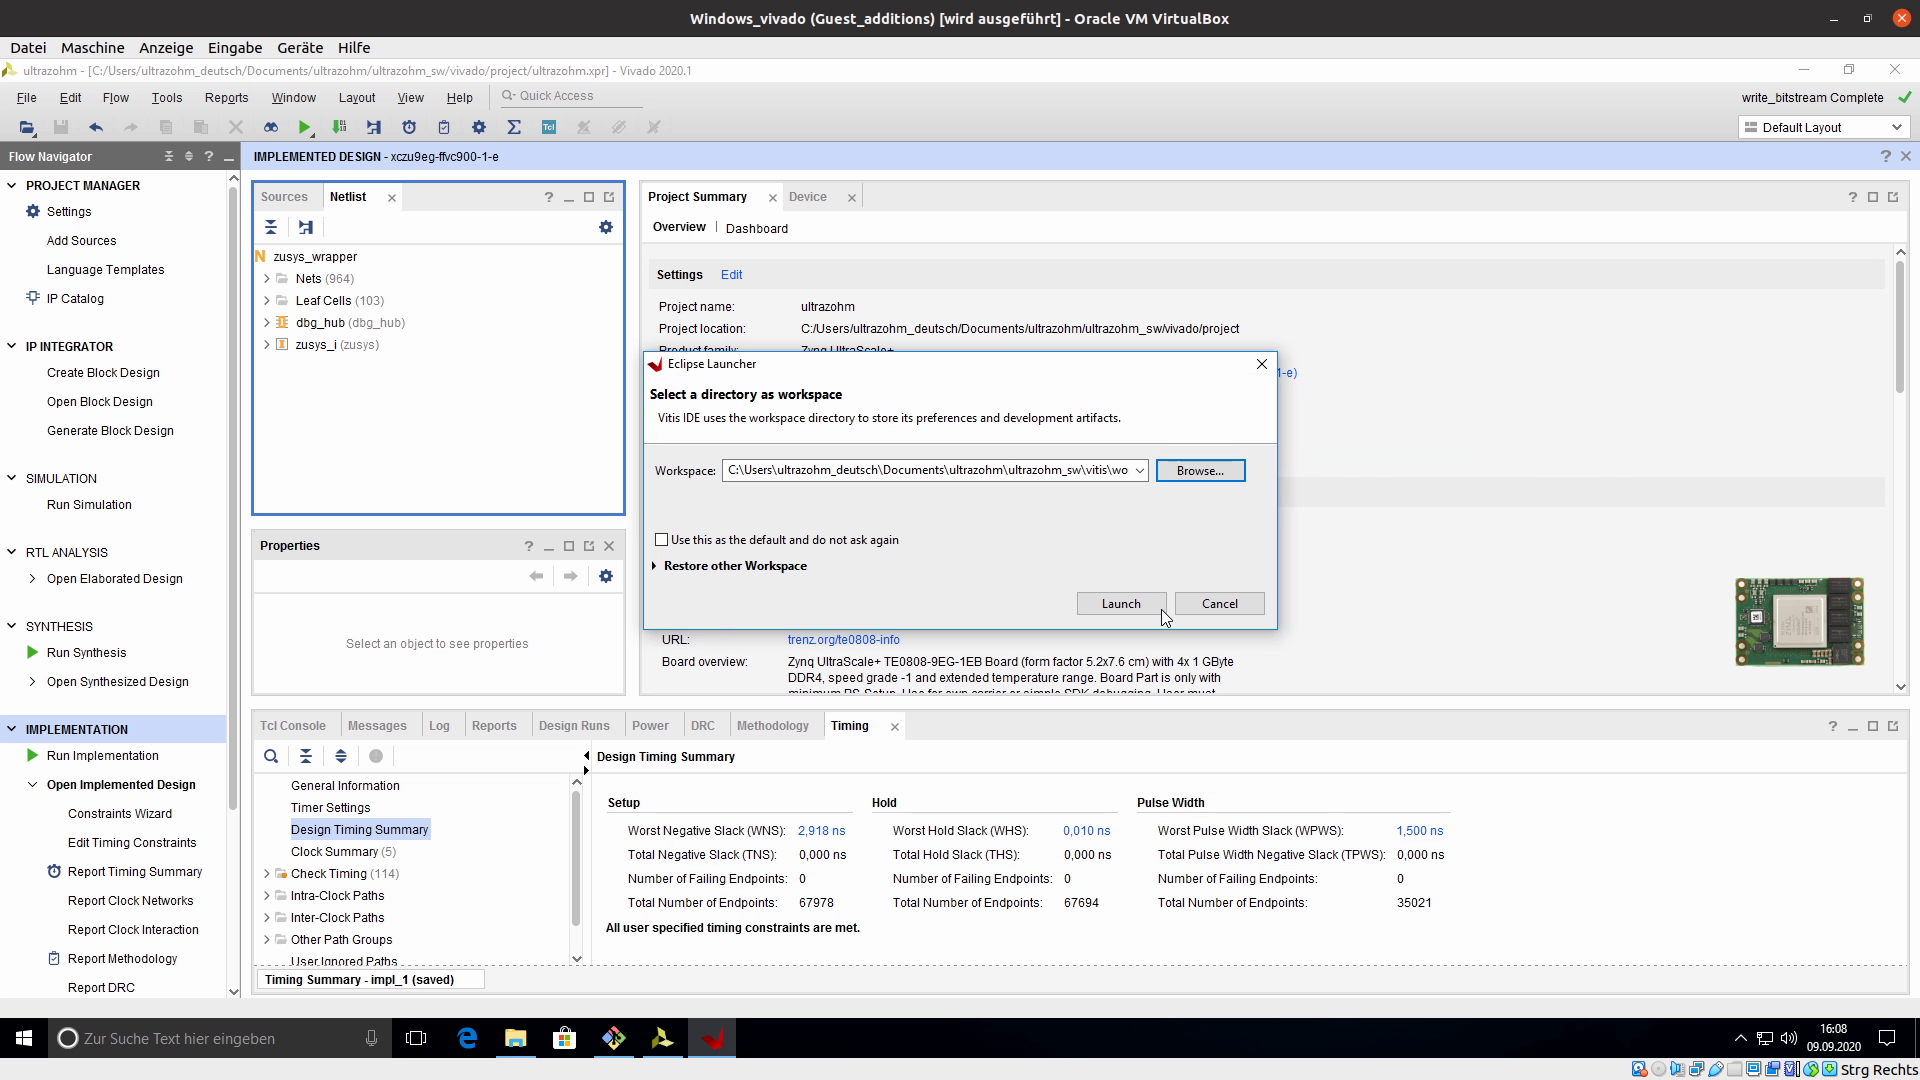1920x1080 pixels.
Task: Open the Reports menu
Action: pos(226,97)
